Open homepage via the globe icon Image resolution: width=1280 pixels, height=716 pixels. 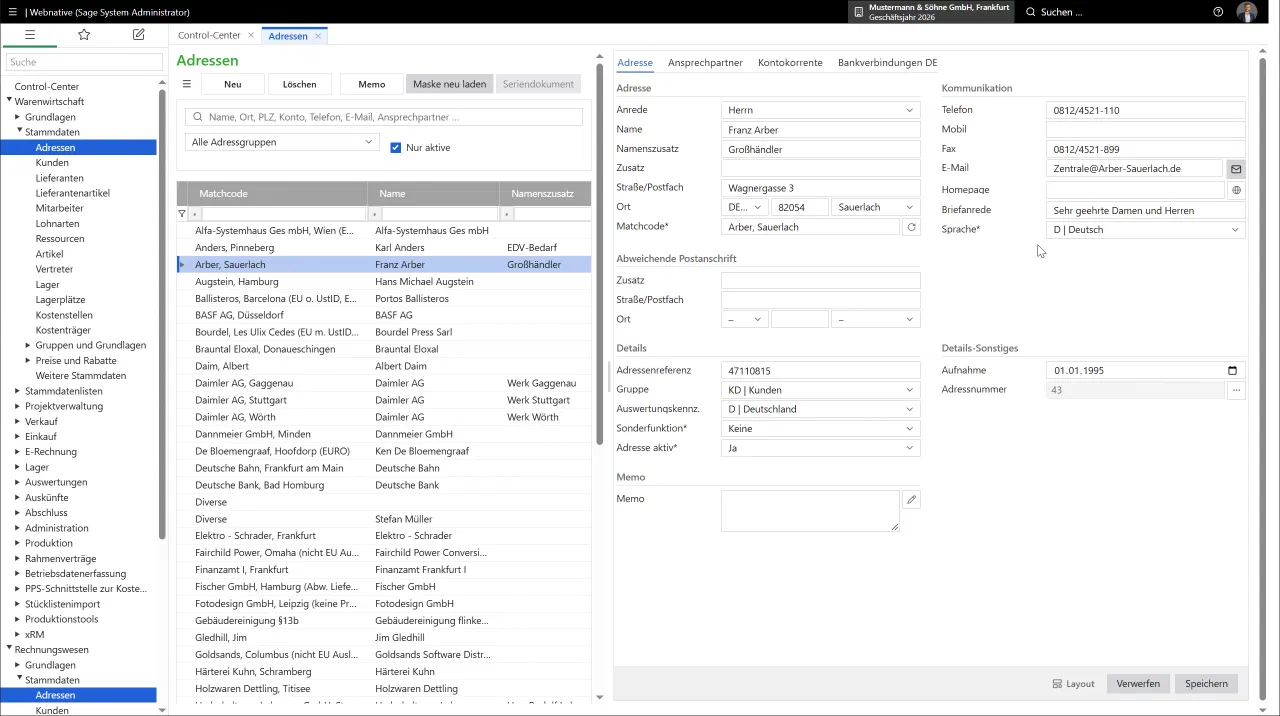[1236, 190]
